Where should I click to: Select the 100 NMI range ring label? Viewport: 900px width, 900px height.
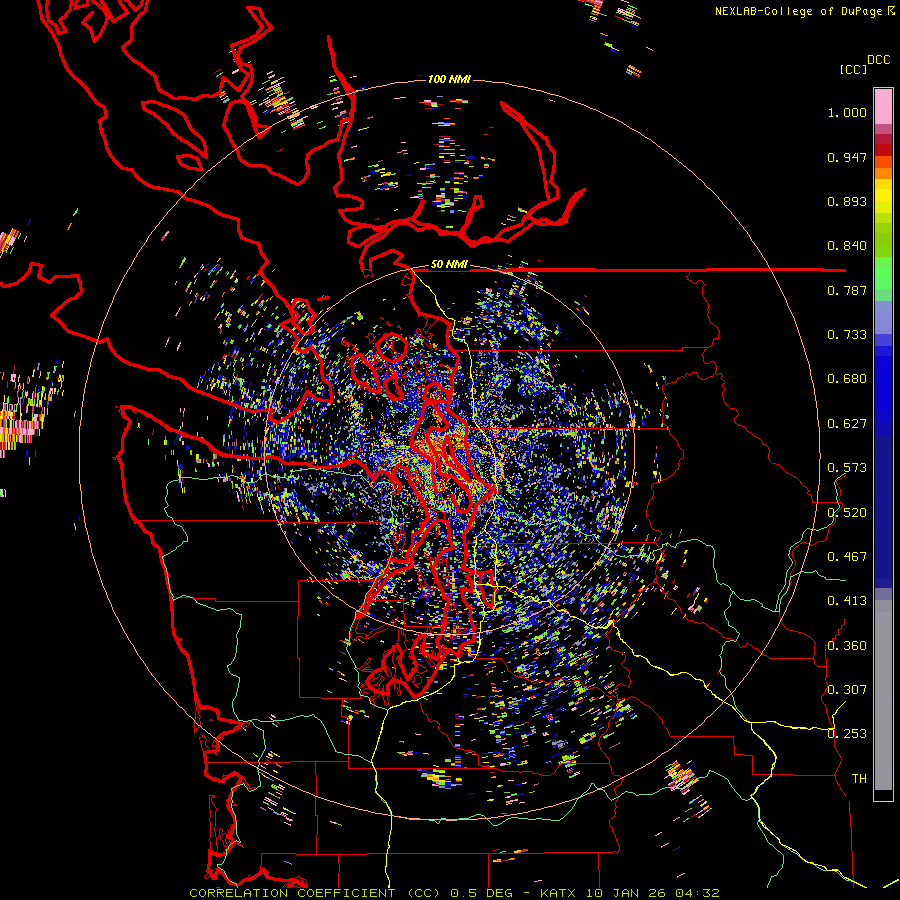(x=449, y=79)
